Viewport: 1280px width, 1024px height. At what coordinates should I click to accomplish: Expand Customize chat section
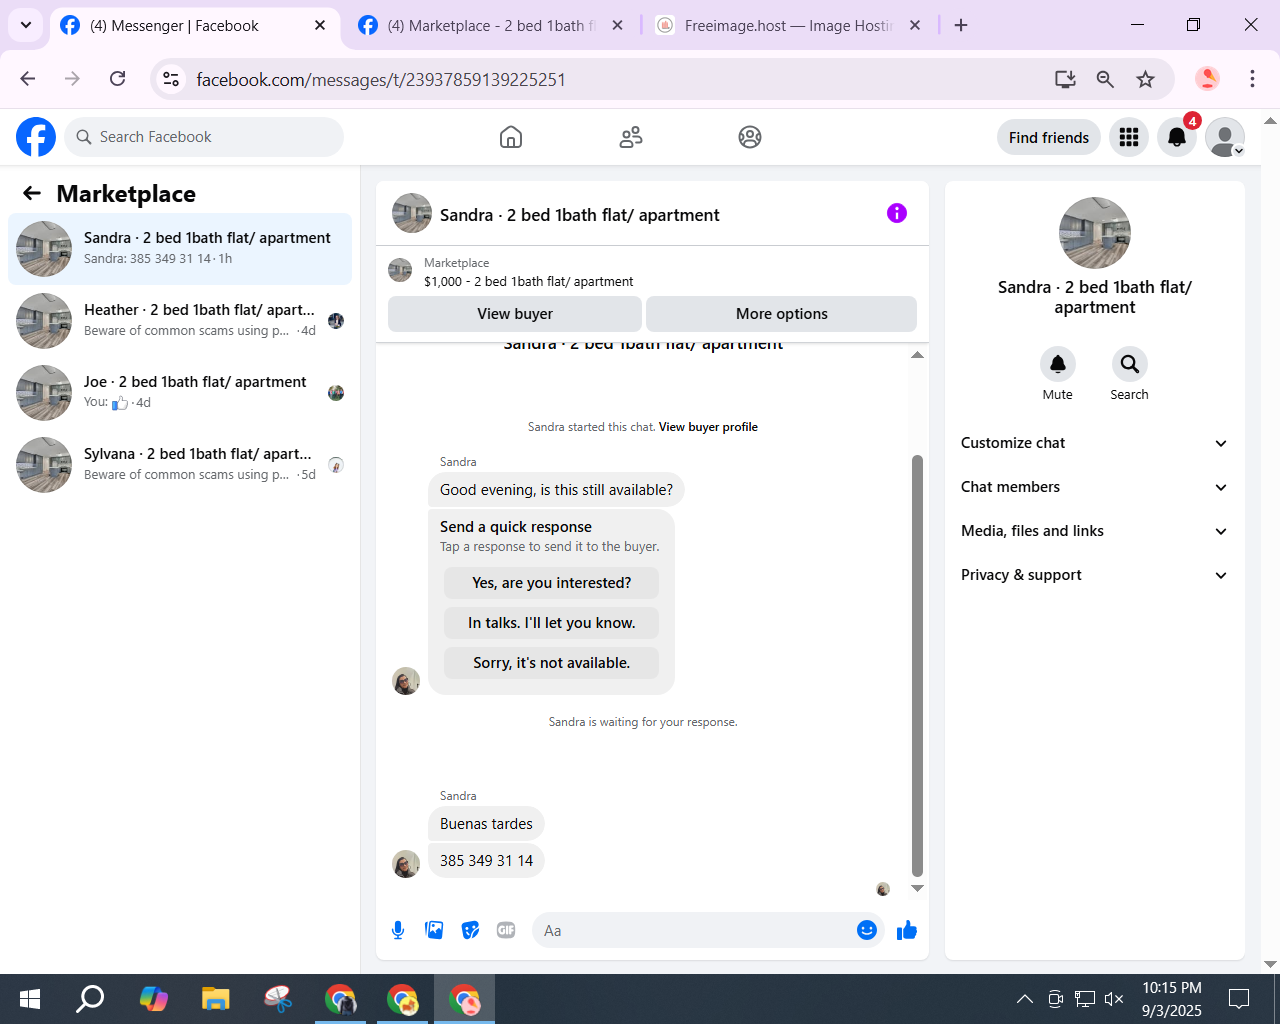click(1095, 443)
